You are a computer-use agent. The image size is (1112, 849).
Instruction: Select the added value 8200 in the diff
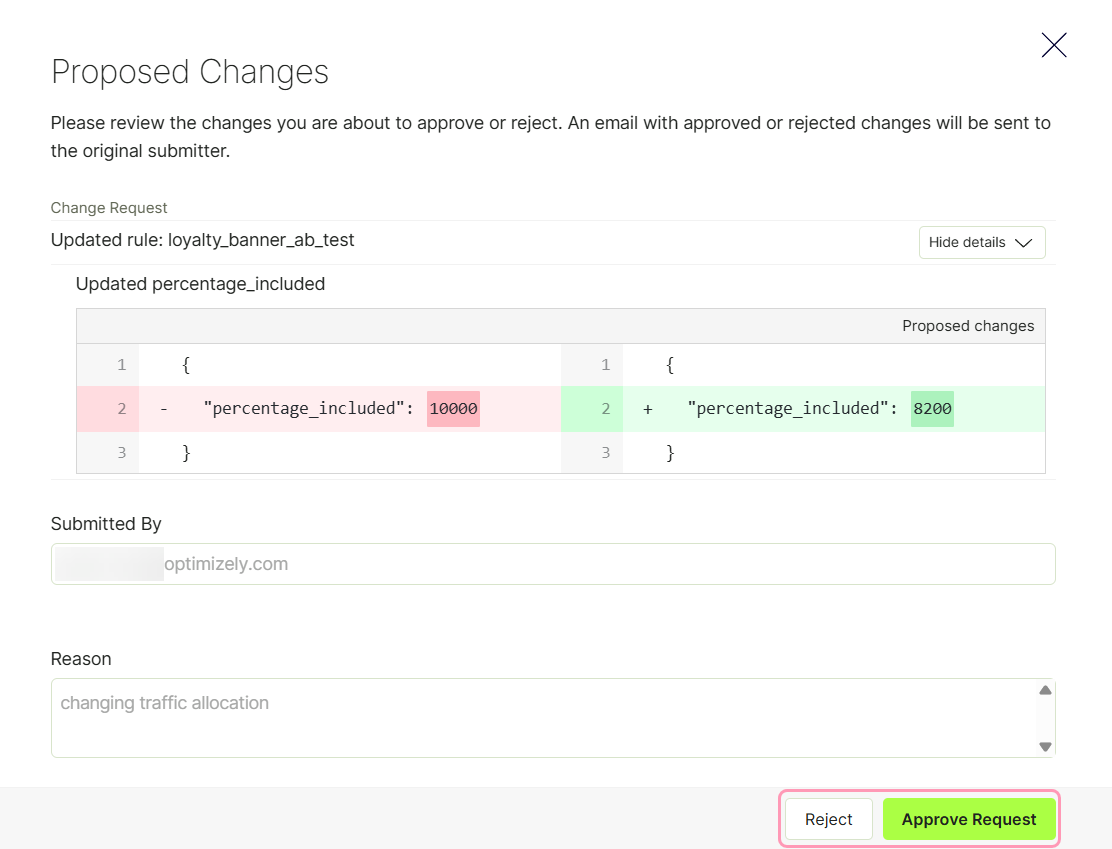[x=932, y=409]
